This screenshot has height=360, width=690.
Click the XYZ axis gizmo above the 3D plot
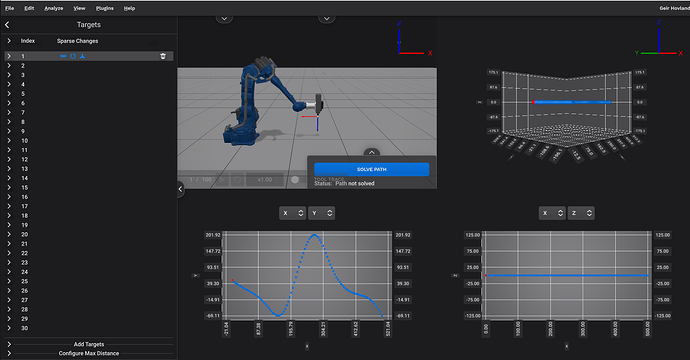coord(658,39)
